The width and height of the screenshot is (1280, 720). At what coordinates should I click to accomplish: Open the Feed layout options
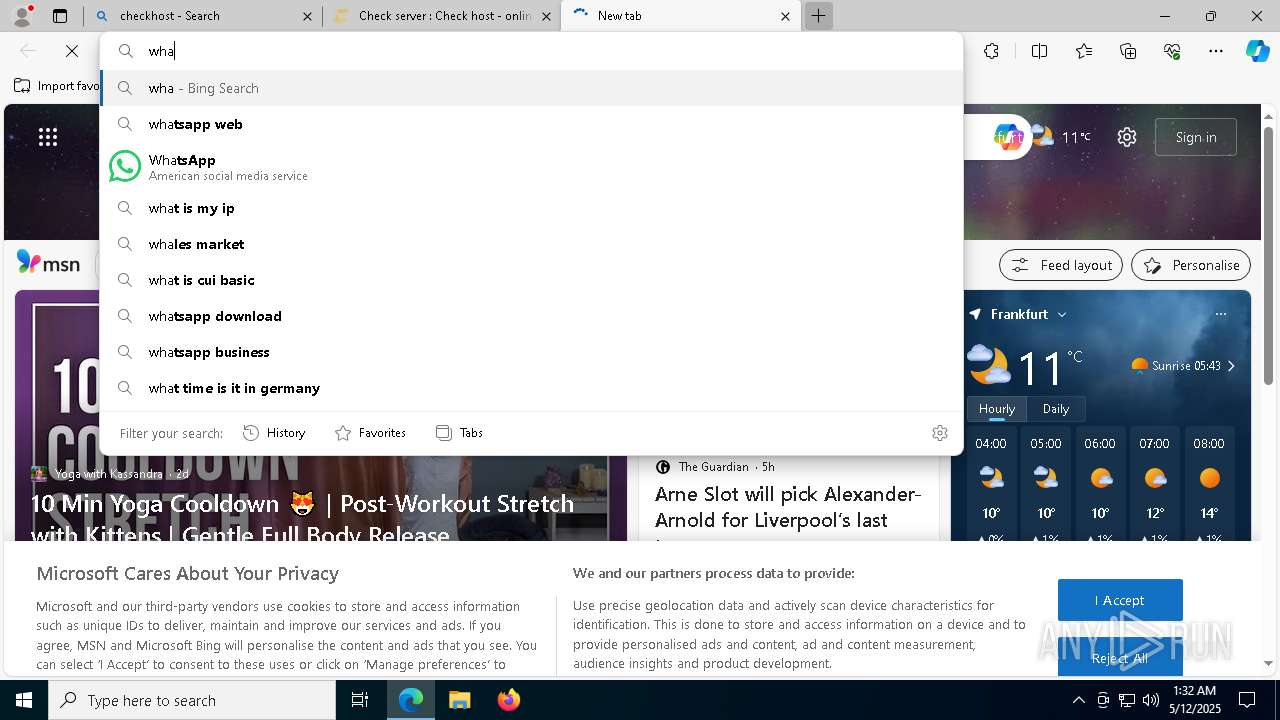click(1061, 265)
